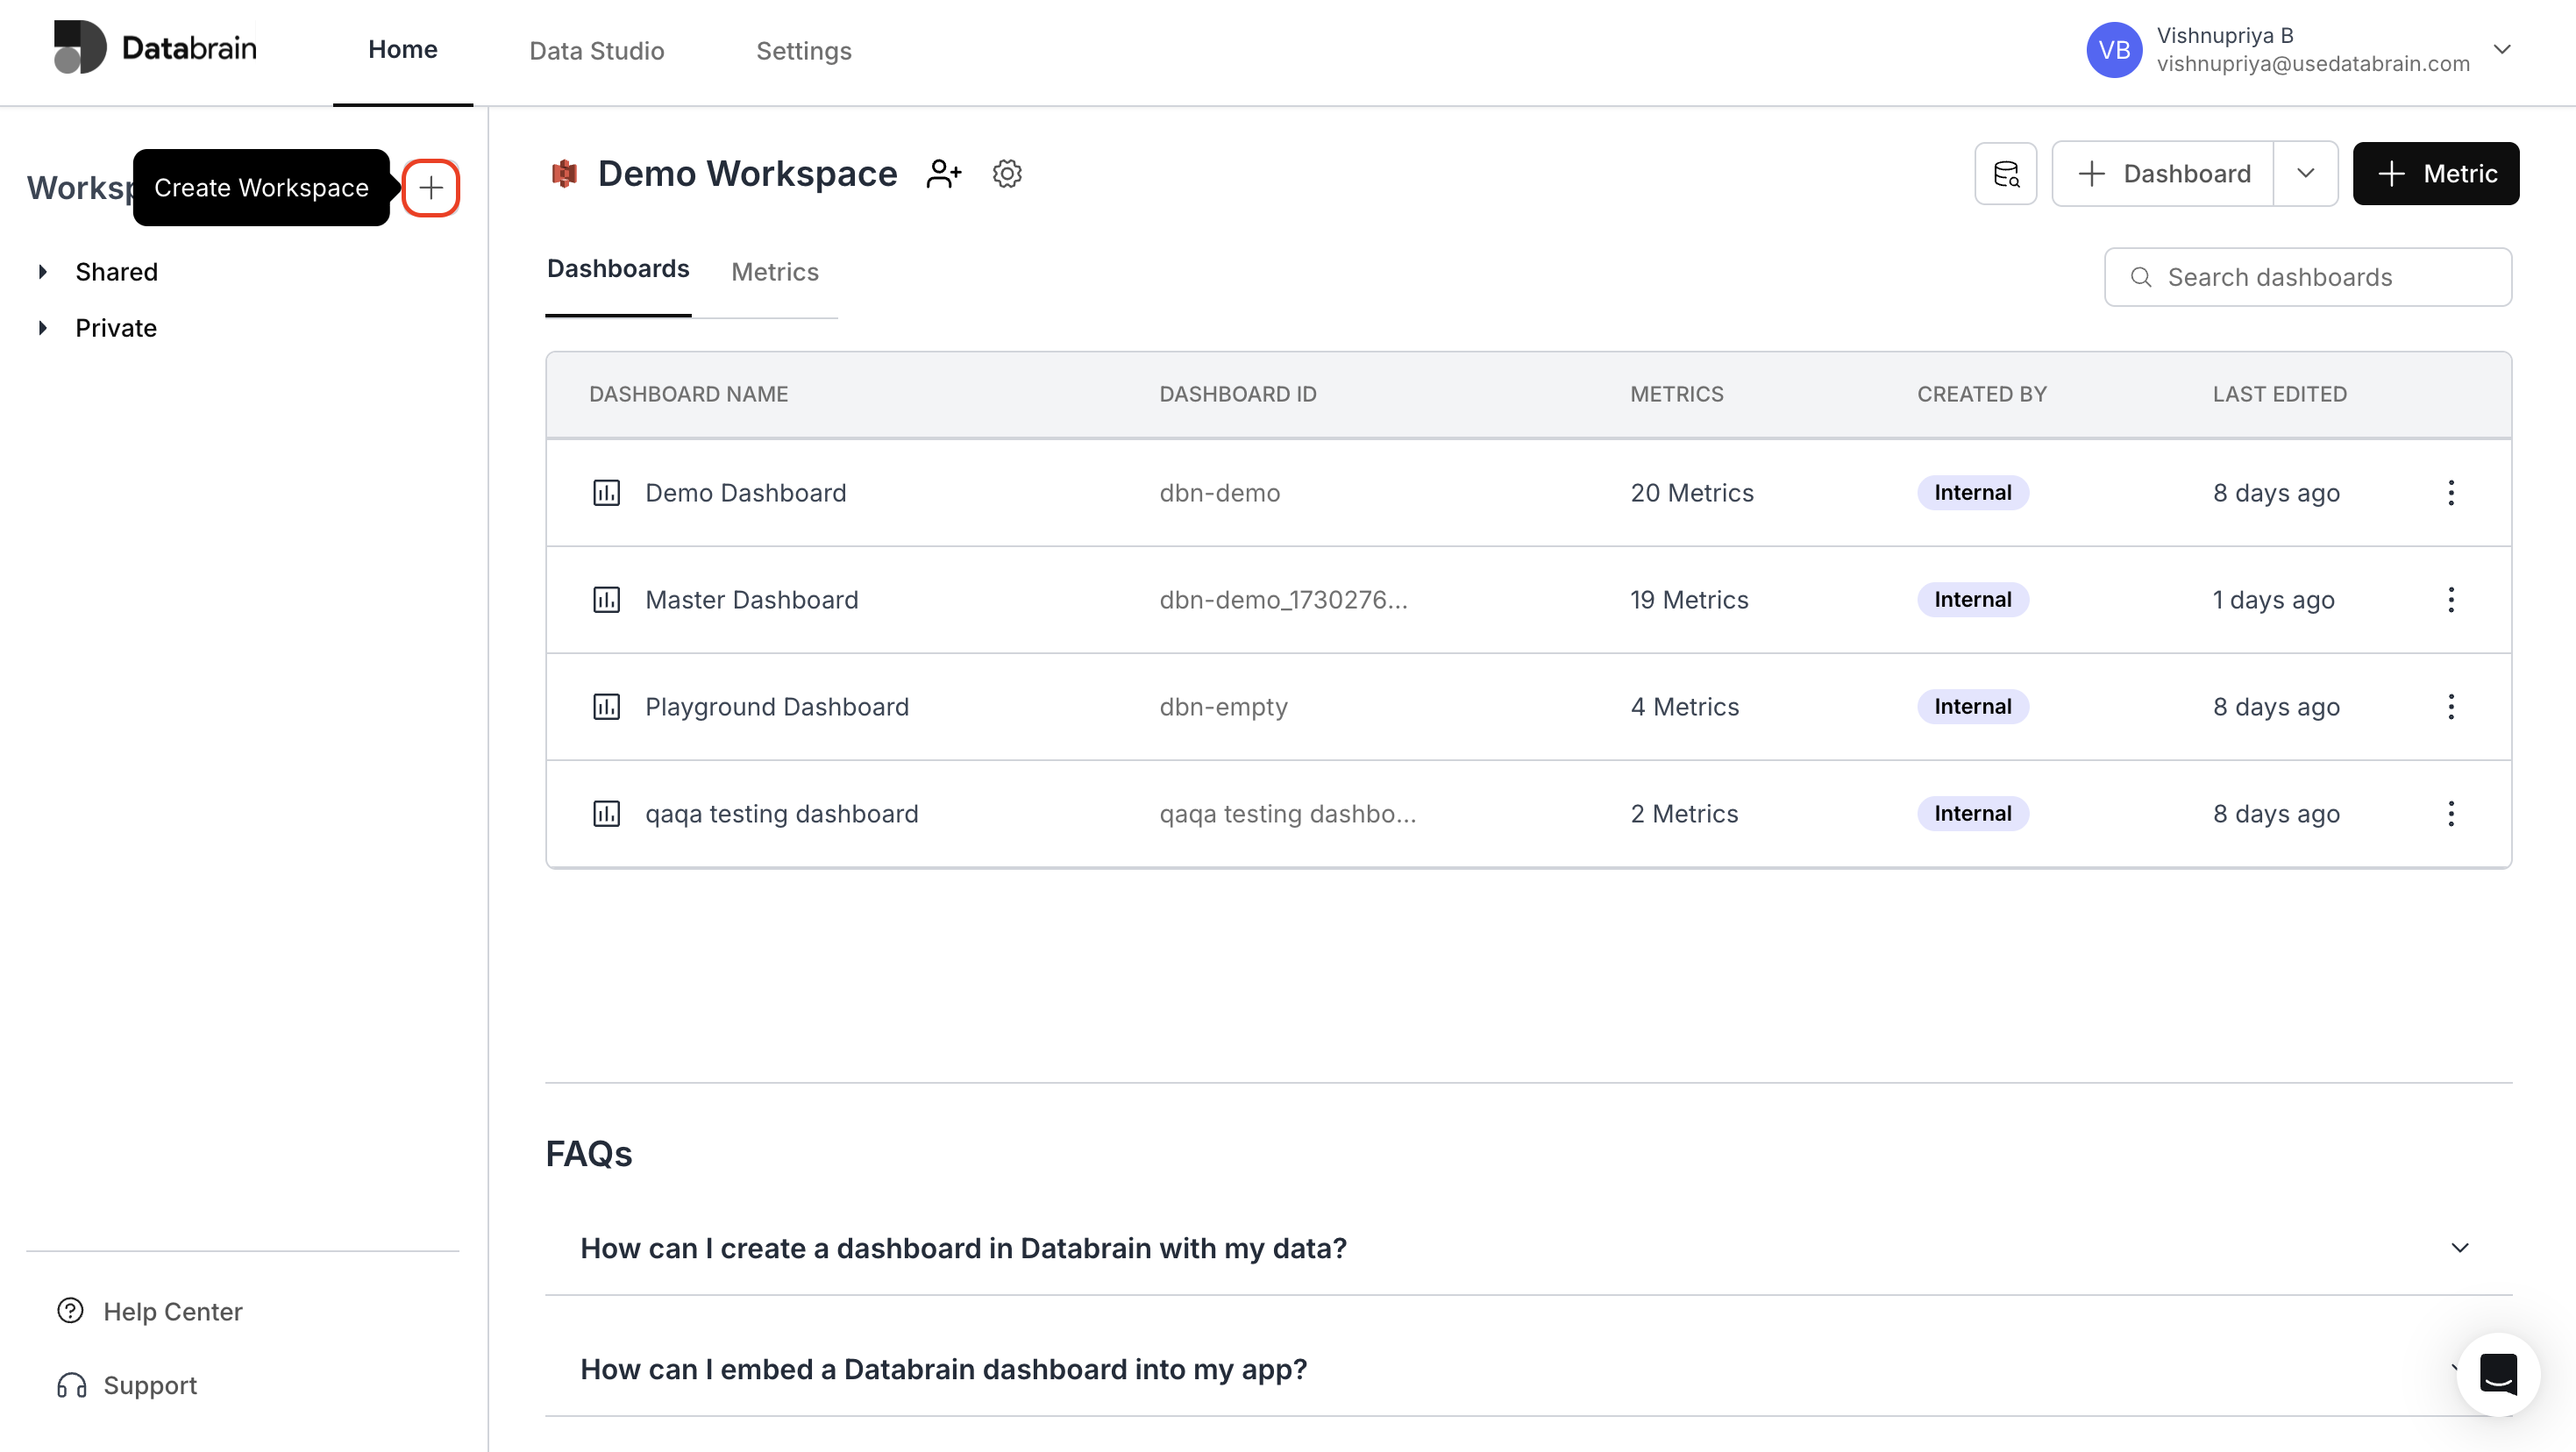The width and height of the screenshot is (2576, 1452).
Task: Open three-dot menu for qaqa testing dashboard
Action: [2450, 814]
